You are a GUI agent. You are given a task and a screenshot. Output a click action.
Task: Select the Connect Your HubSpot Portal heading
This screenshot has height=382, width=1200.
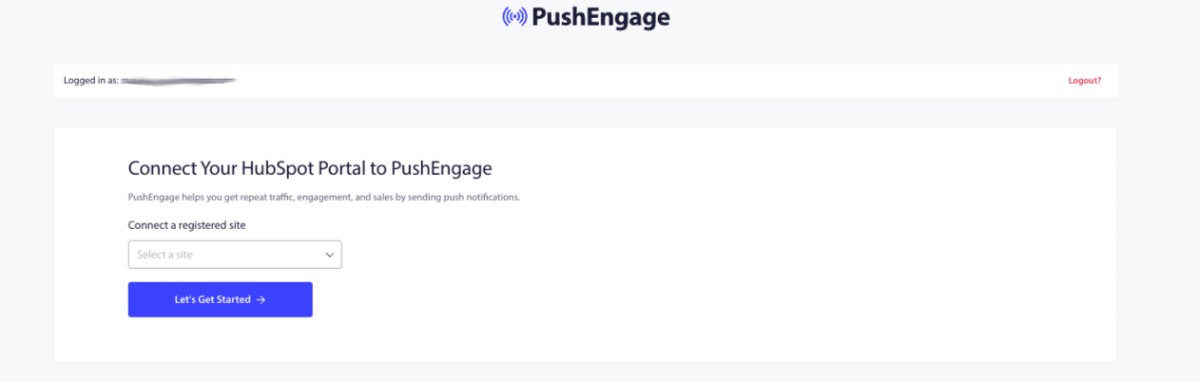tap(310, 168)
